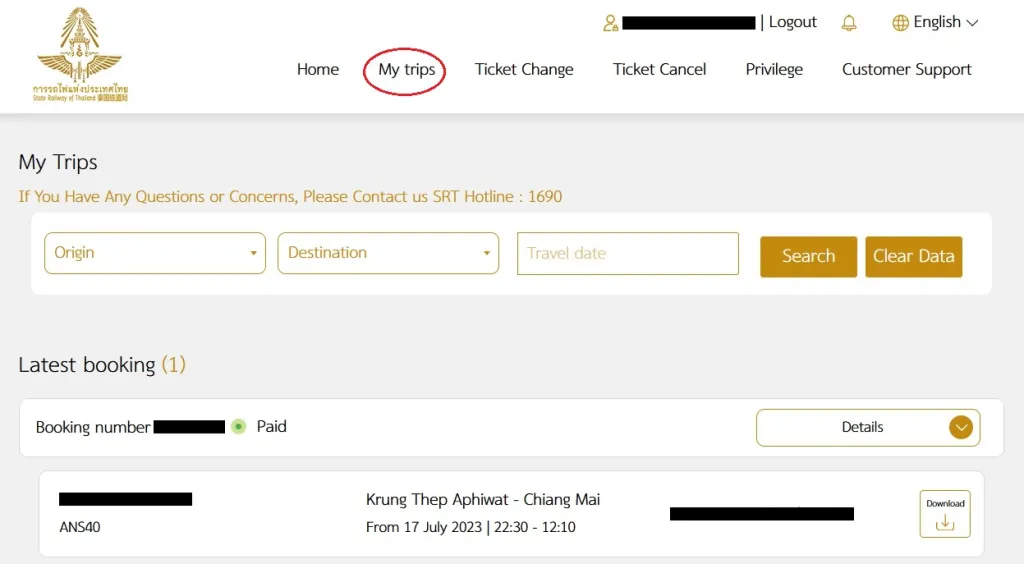Image resolution: width=1024 pixels, height=564 pixels.
Task: Go to the Home menu item
Action: (318, 69)
